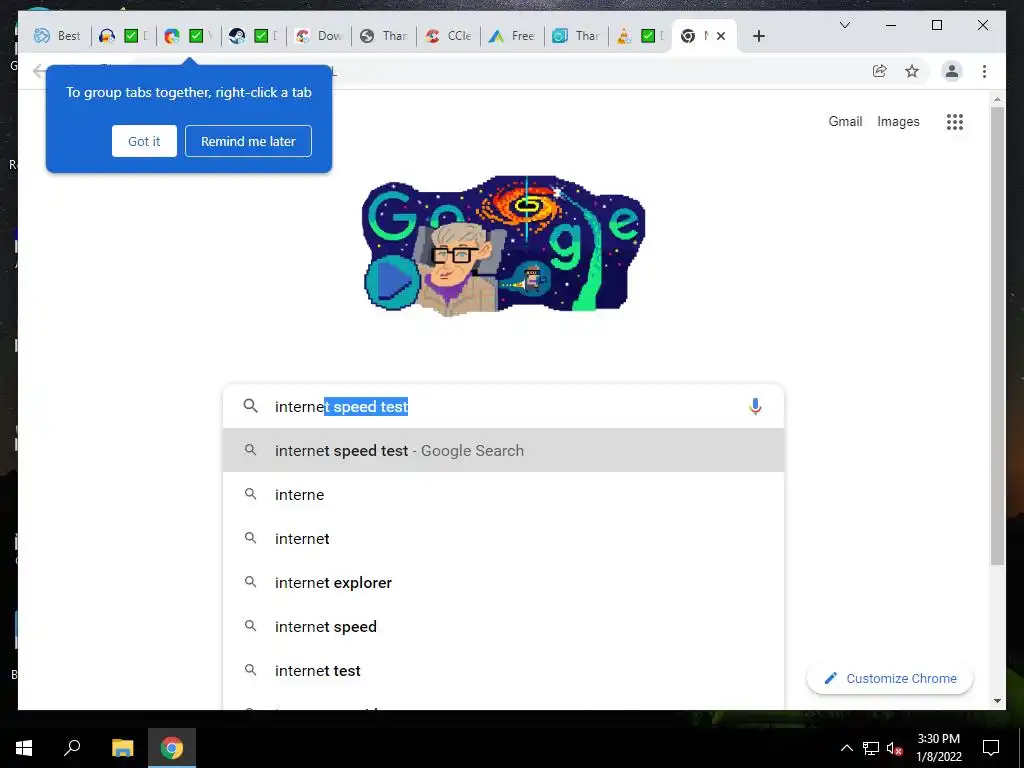Dismiss tab group tip with Got it

coord(144,141)
